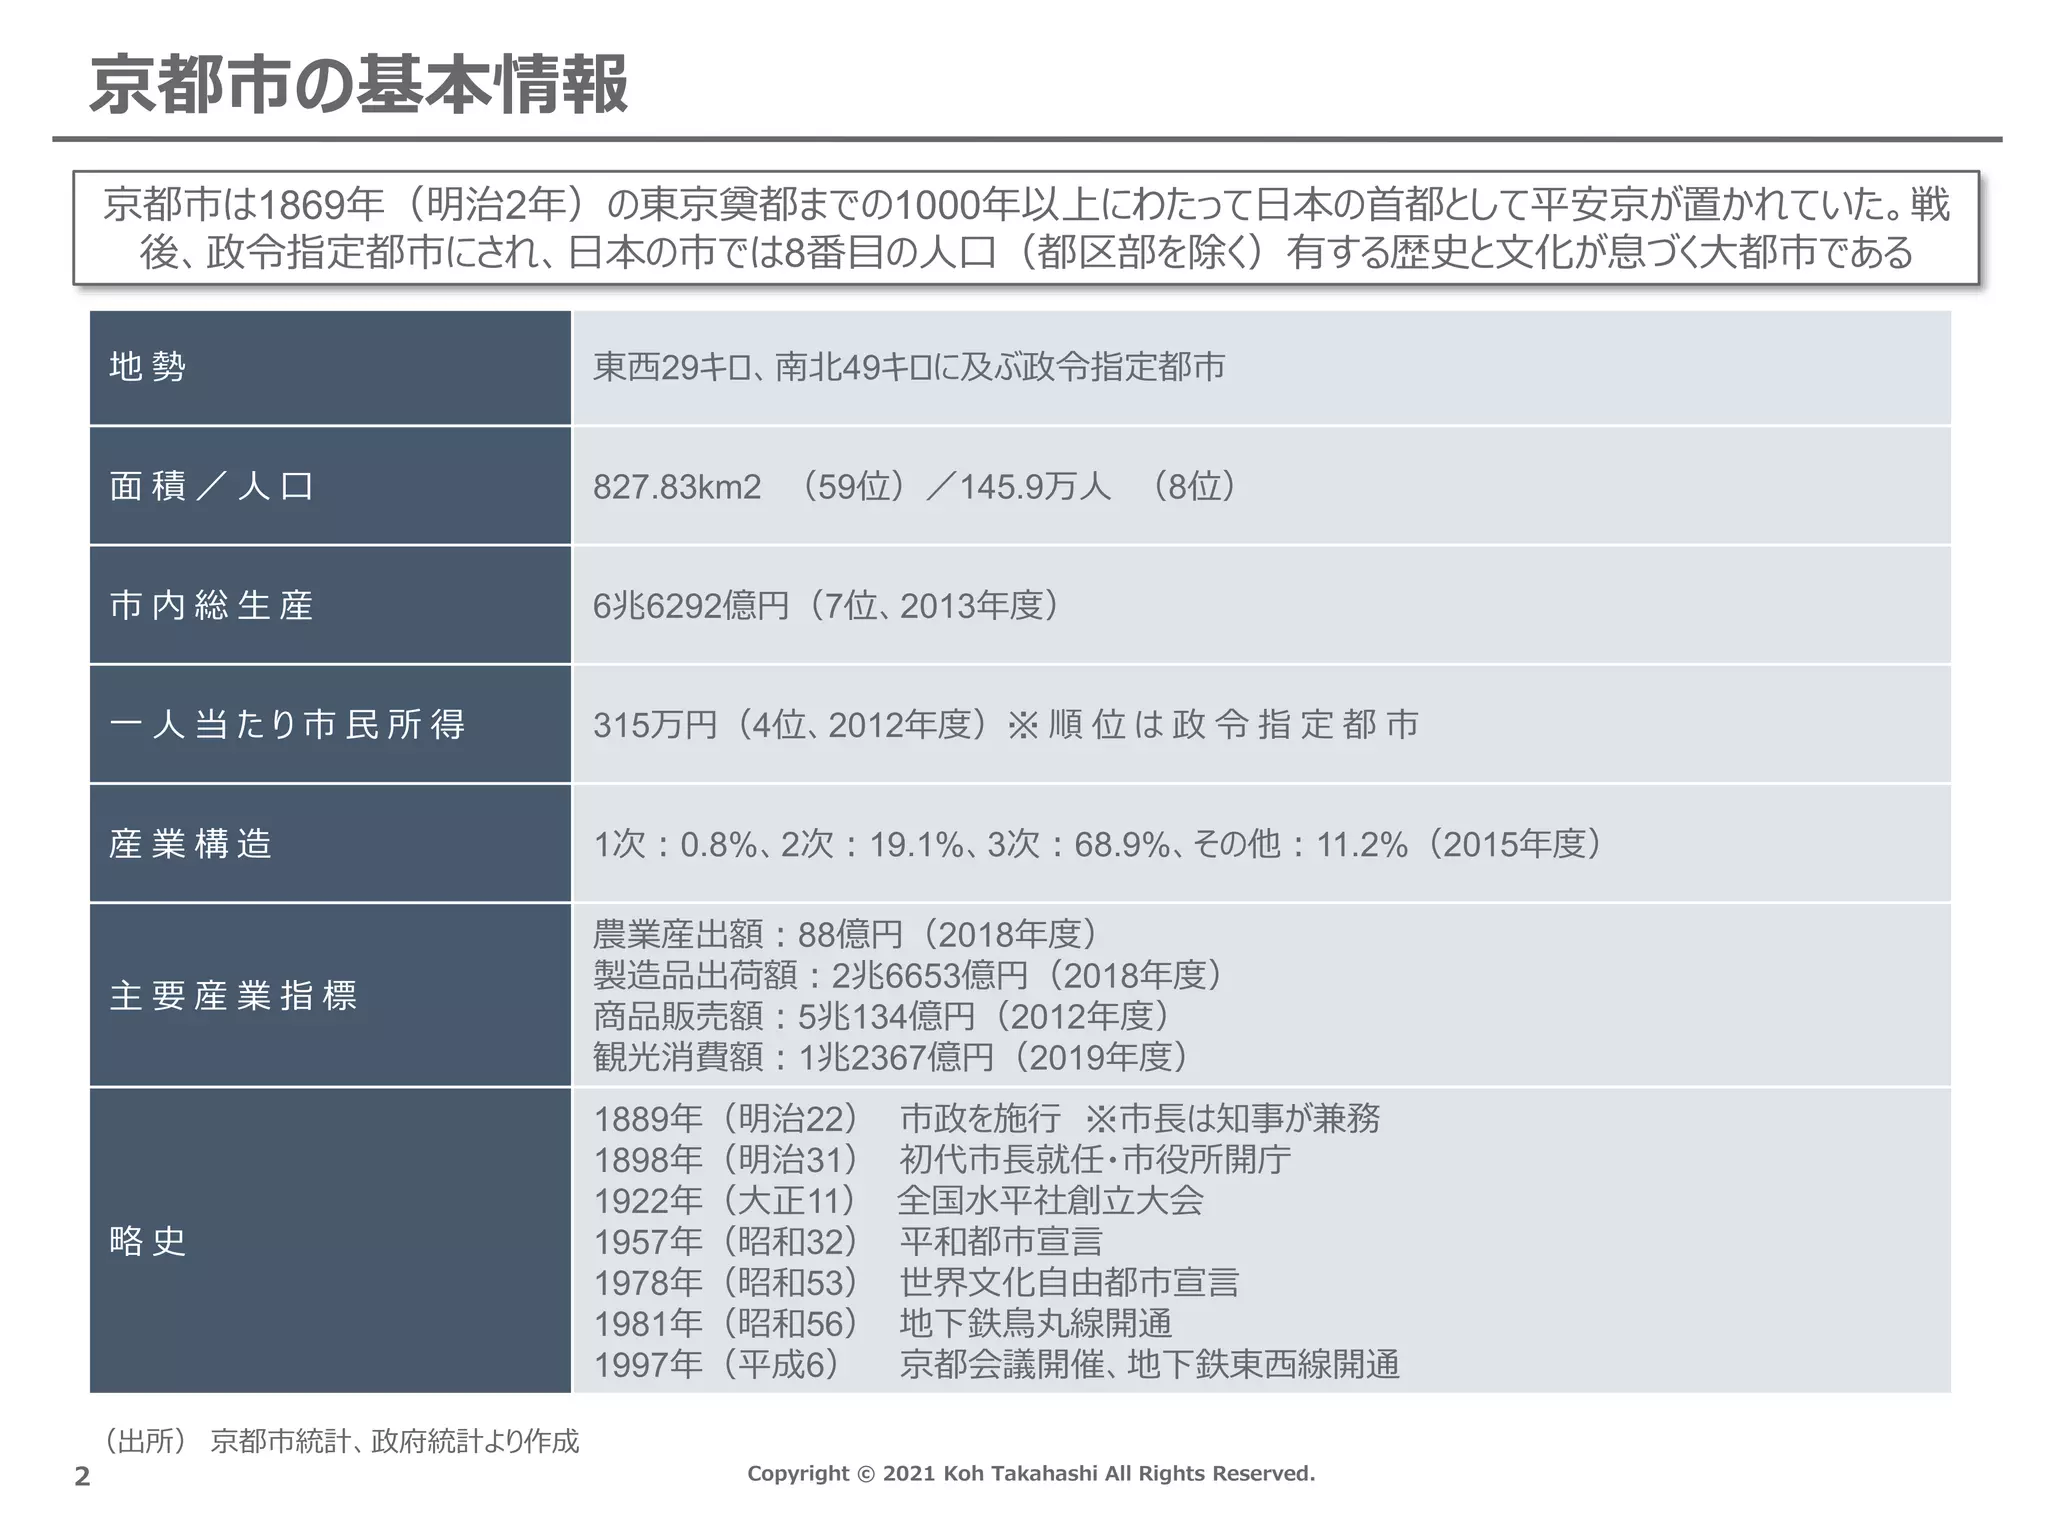Click the 1922年 全国水平社創立大会 entry
The width and height of the screenshot is (2048, 1536).
tap(899, 1200)
